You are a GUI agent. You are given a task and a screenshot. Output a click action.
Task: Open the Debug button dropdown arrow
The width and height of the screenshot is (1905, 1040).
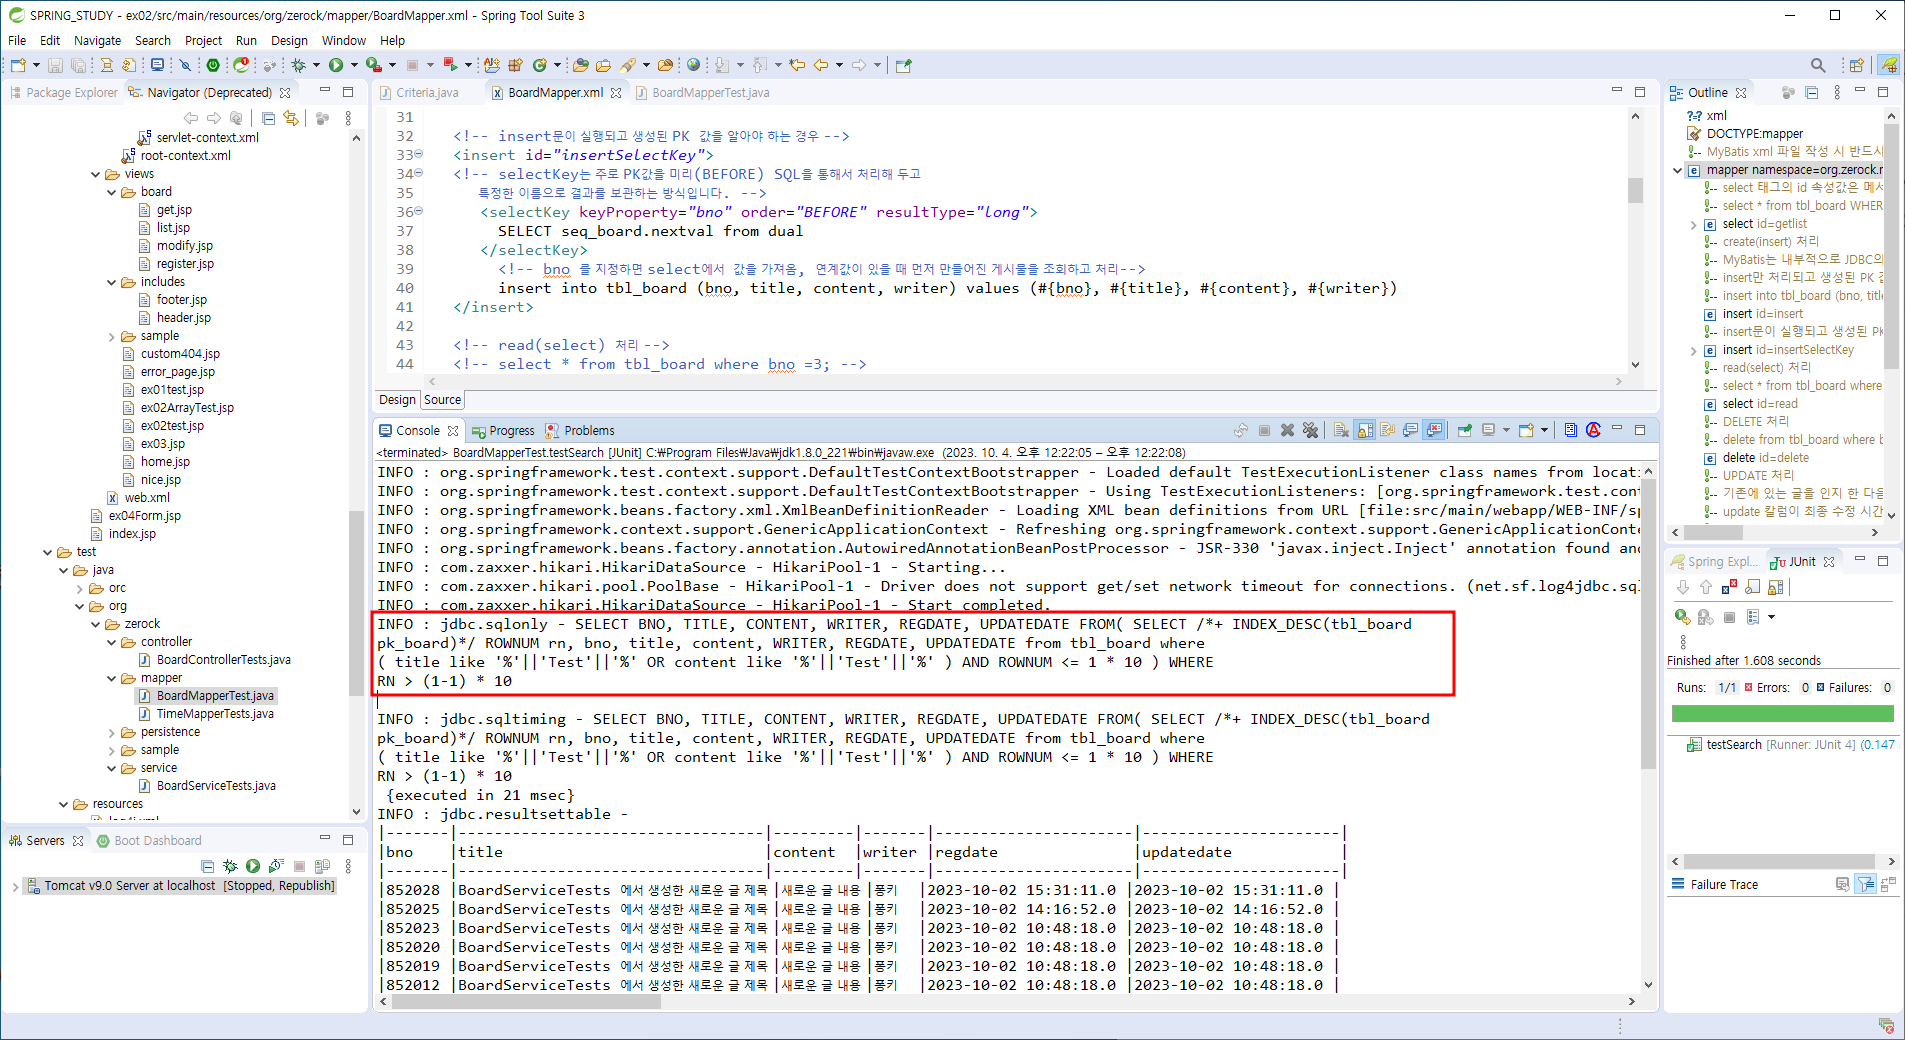(x=315, y=65)
